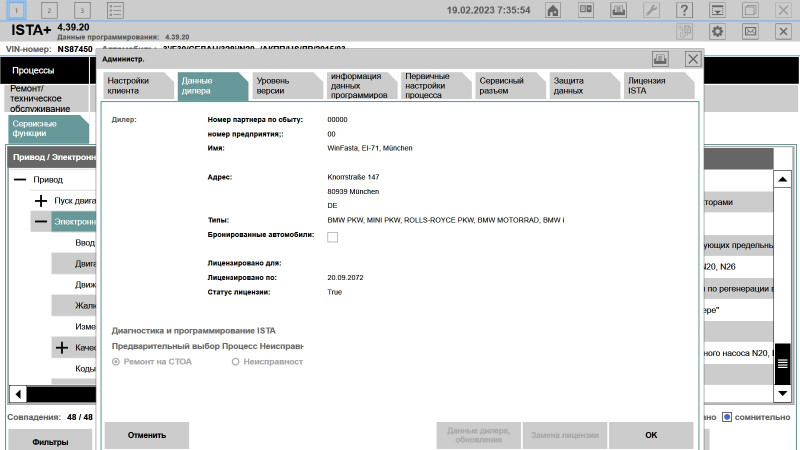
Task: Open the help question mark icon
Action: (x=684, y=10)
